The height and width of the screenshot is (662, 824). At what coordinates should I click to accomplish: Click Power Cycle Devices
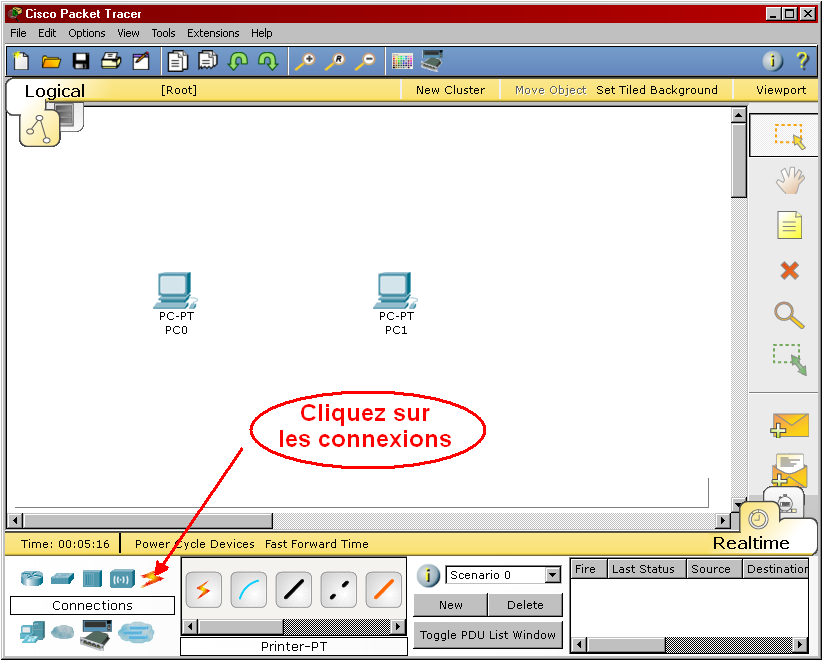coord(194,544)
